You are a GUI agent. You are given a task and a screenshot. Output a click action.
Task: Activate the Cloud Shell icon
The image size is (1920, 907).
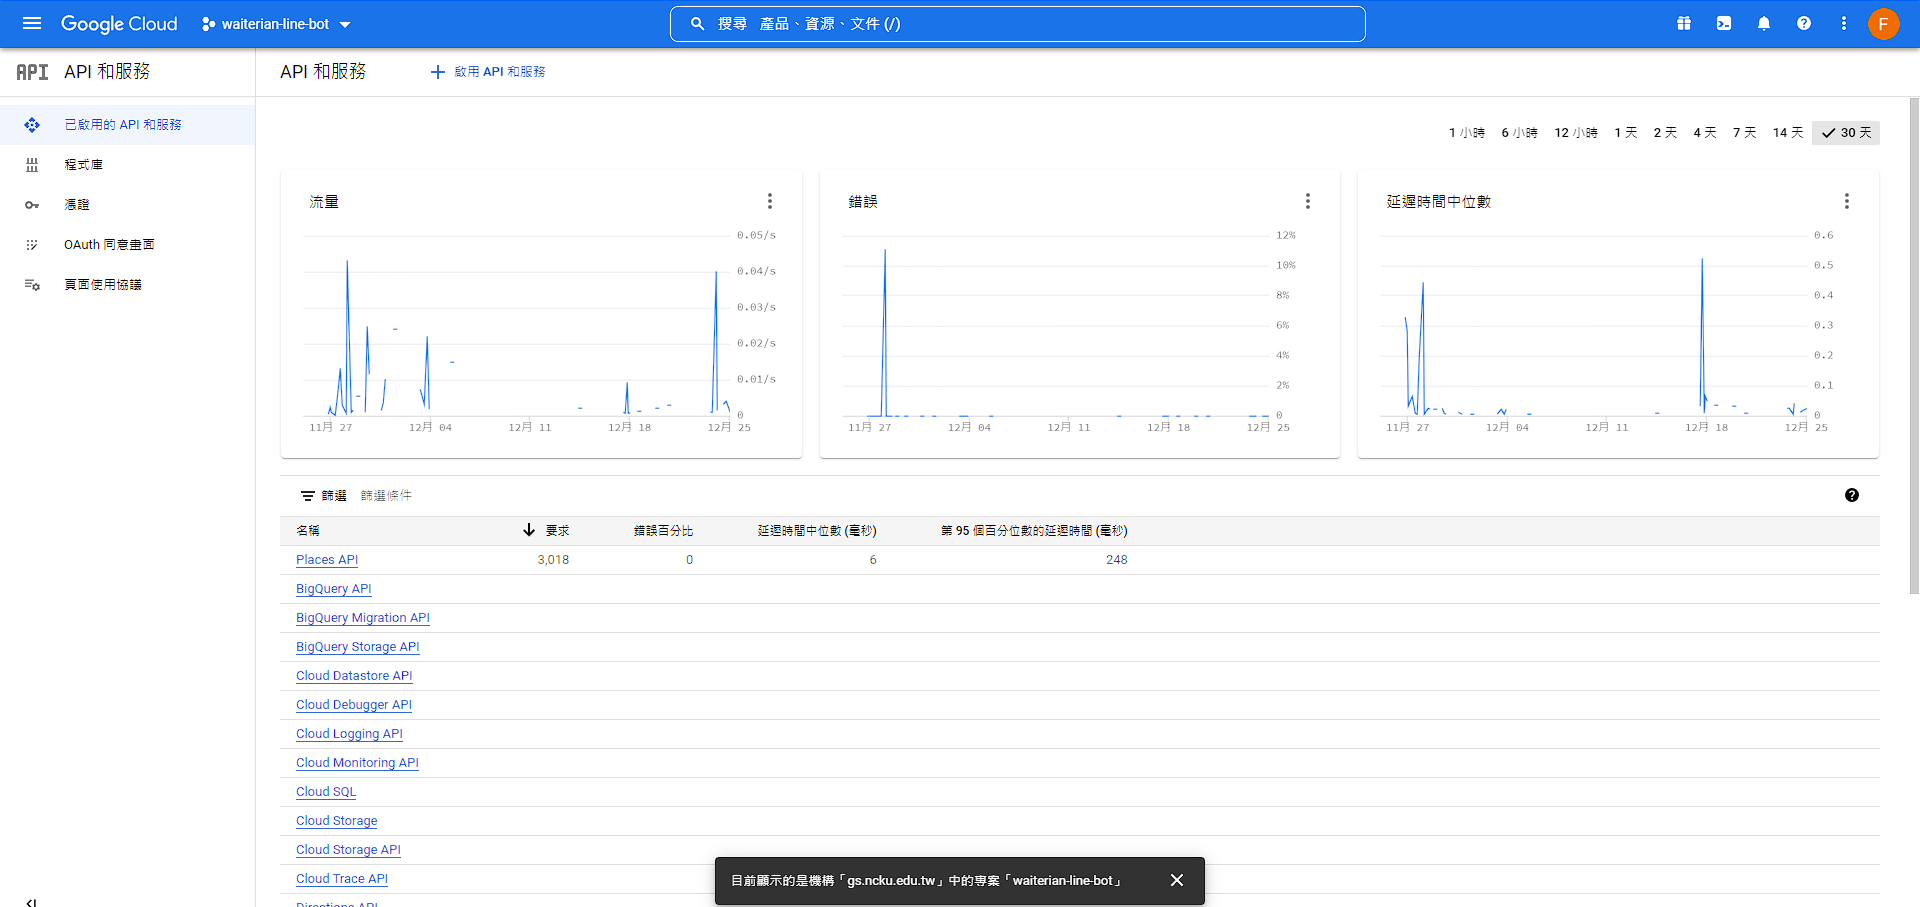pyautogui.click(x=1724, y=23)
